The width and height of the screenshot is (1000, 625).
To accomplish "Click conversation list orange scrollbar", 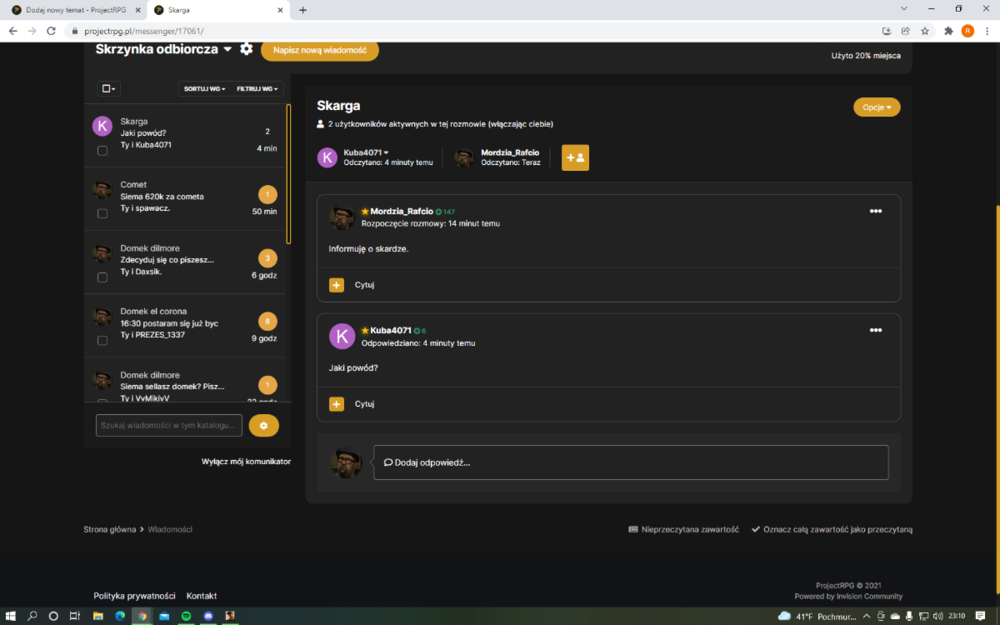I will click(288, 174).
